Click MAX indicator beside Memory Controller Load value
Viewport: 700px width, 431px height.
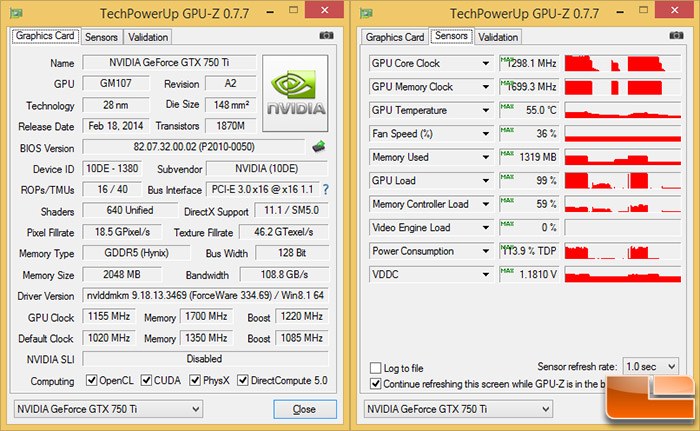coord(507,200)
